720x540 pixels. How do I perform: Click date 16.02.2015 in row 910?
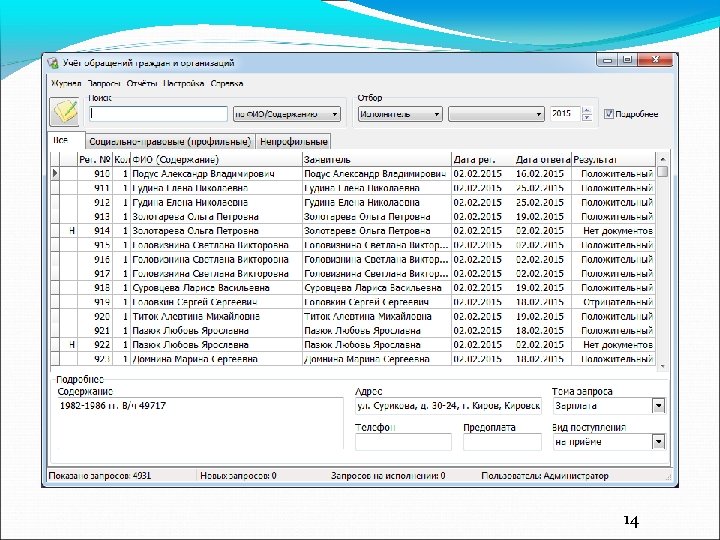pos(539,174)
